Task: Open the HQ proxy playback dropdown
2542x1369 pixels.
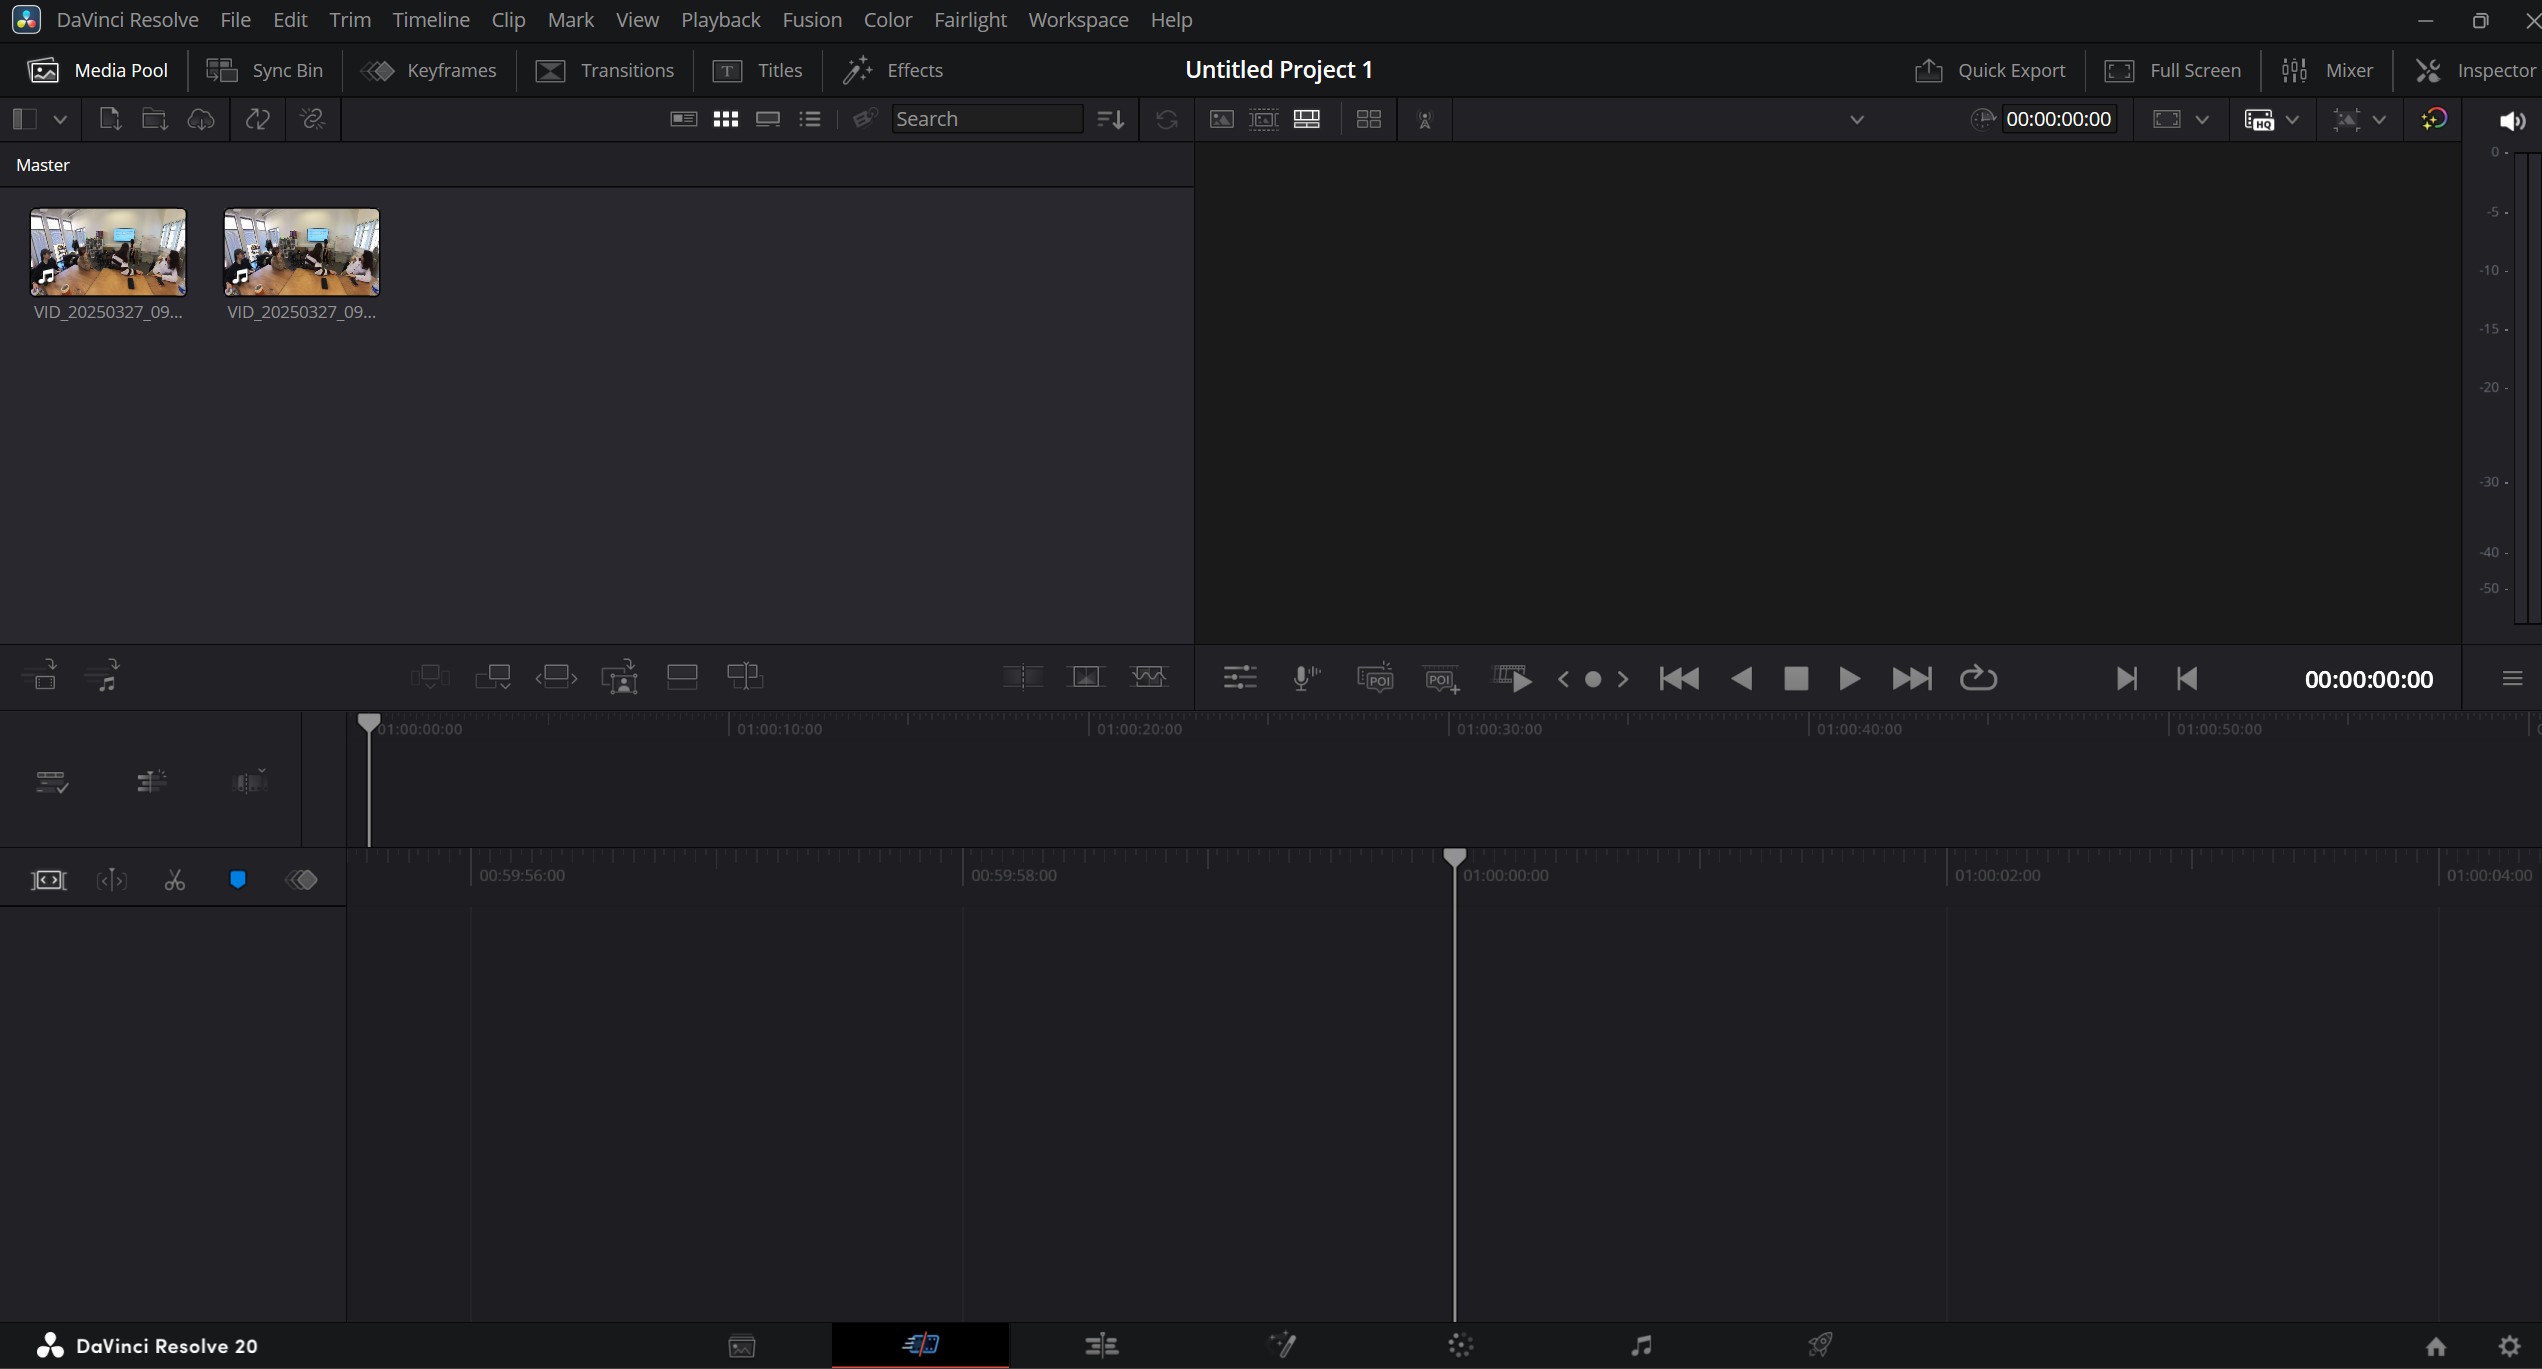Action: point(2292,119)
